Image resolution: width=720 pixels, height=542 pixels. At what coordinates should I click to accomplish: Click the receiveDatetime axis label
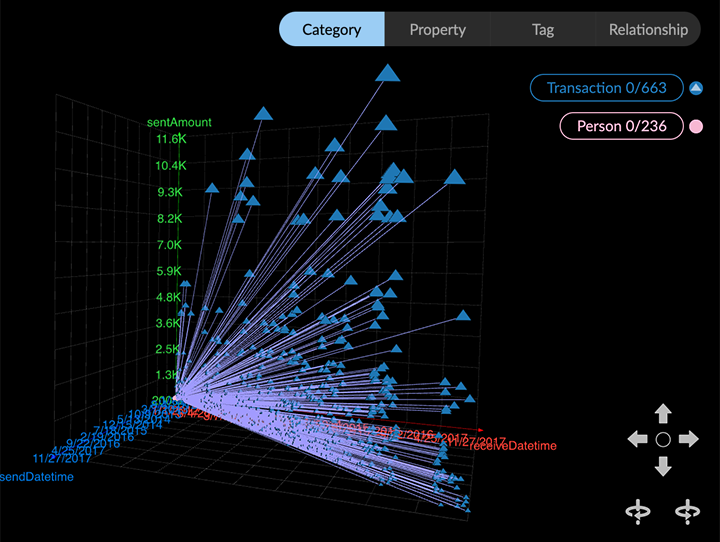click(x=512, y=445)
